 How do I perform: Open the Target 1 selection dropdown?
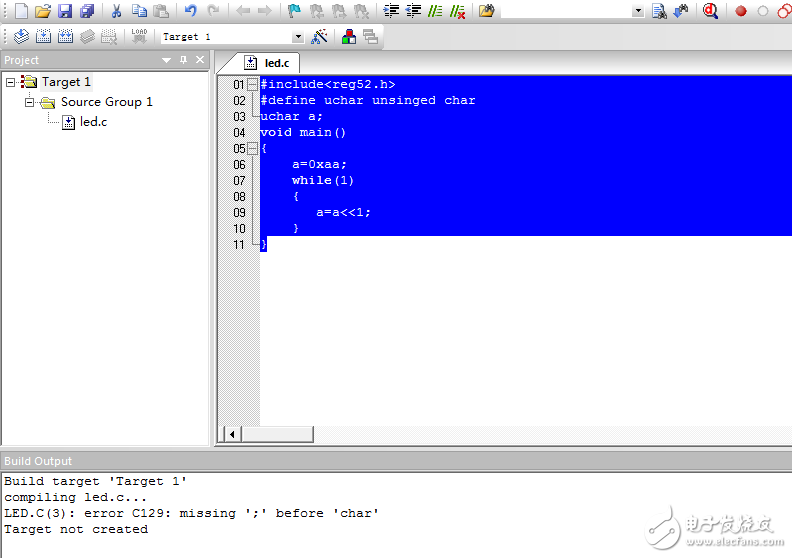(x=298, y=37)
